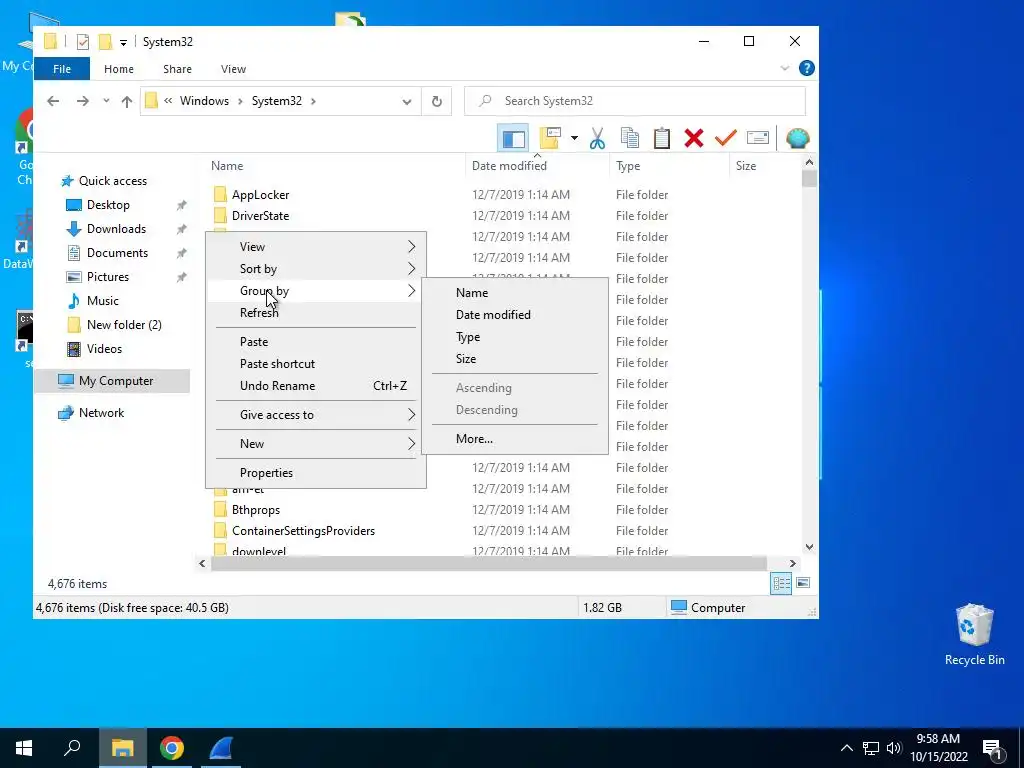This screenshot has height=768, width=1024.
Task: Click the Windows Start button
Action: coord(24,748)
